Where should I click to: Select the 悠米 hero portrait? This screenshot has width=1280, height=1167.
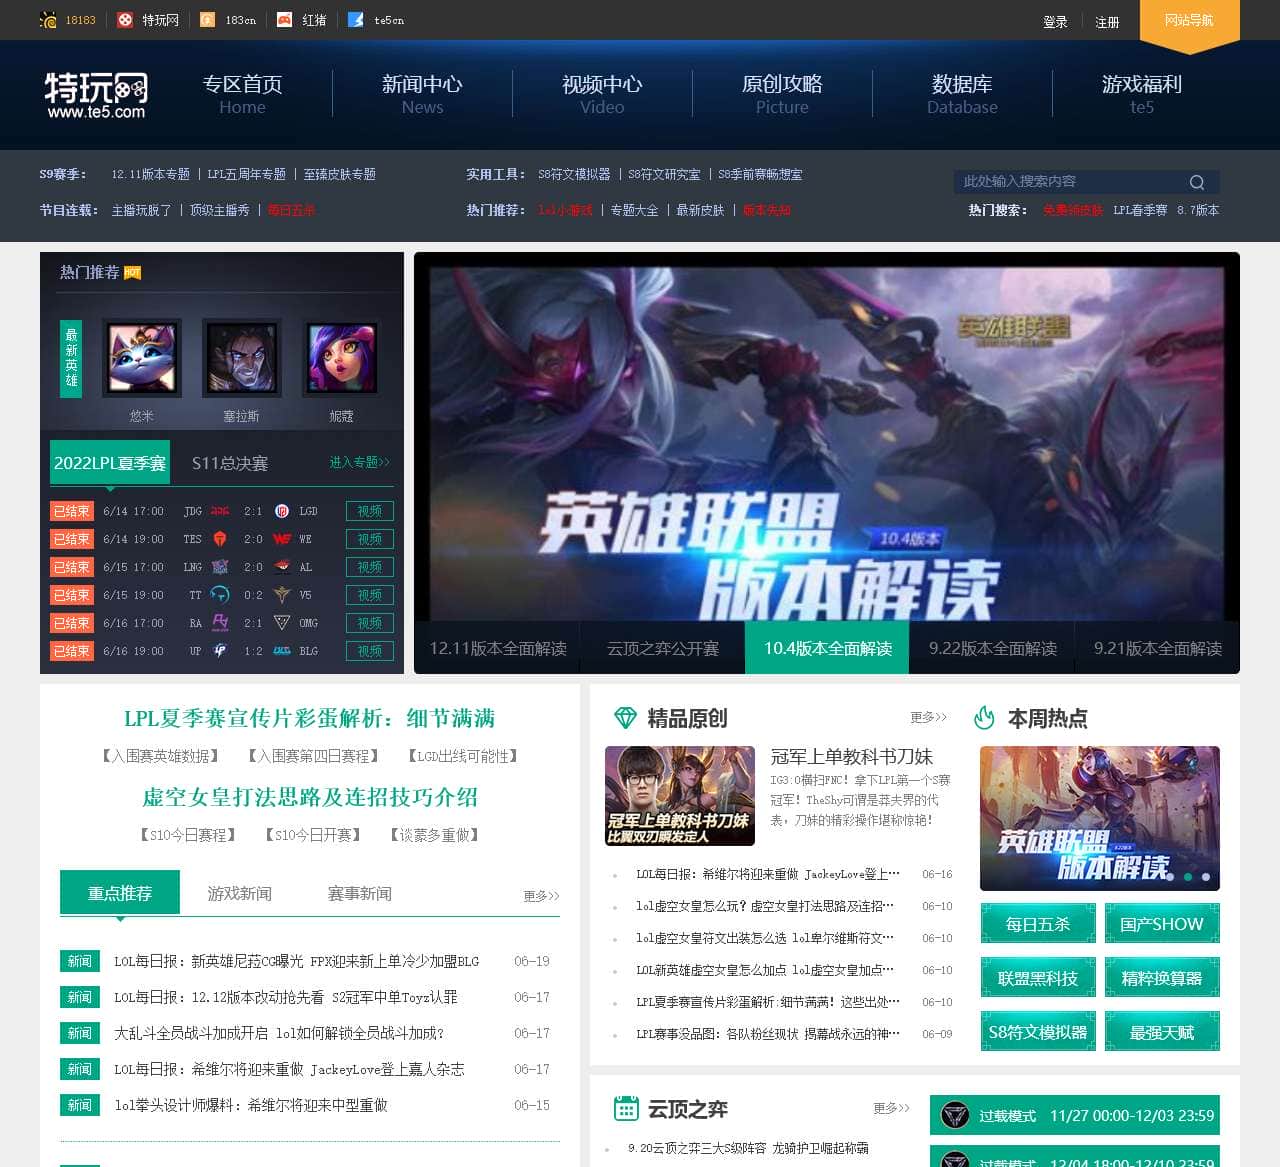[x=142, y=358]
